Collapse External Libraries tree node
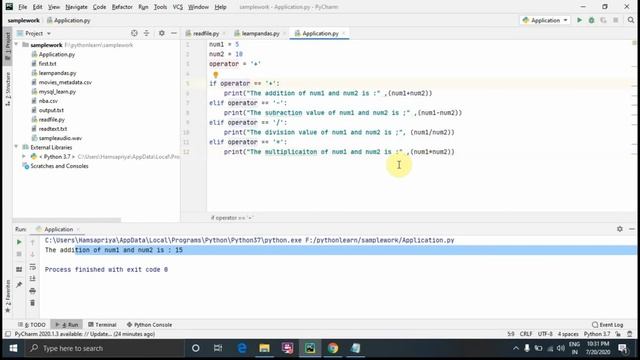The height and width of the screenshot is (360, 640). [17, 147]
